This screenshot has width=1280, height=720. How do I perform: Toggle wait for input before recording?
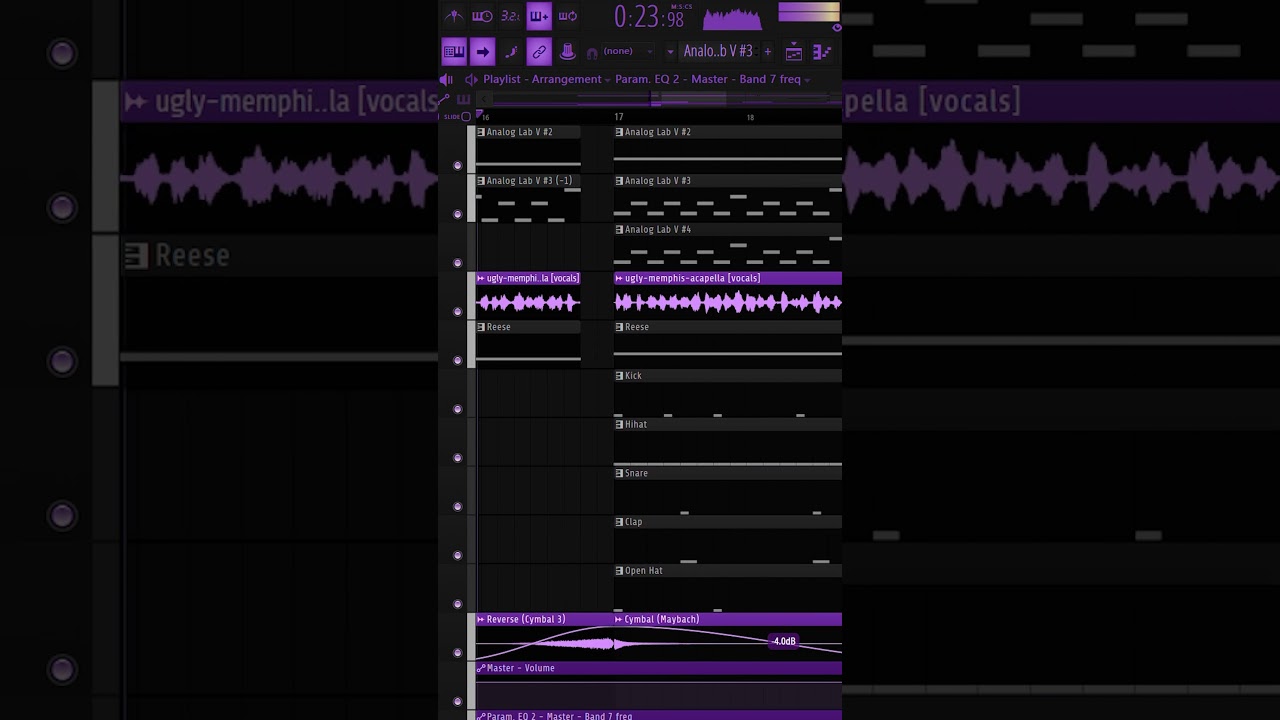482,16
